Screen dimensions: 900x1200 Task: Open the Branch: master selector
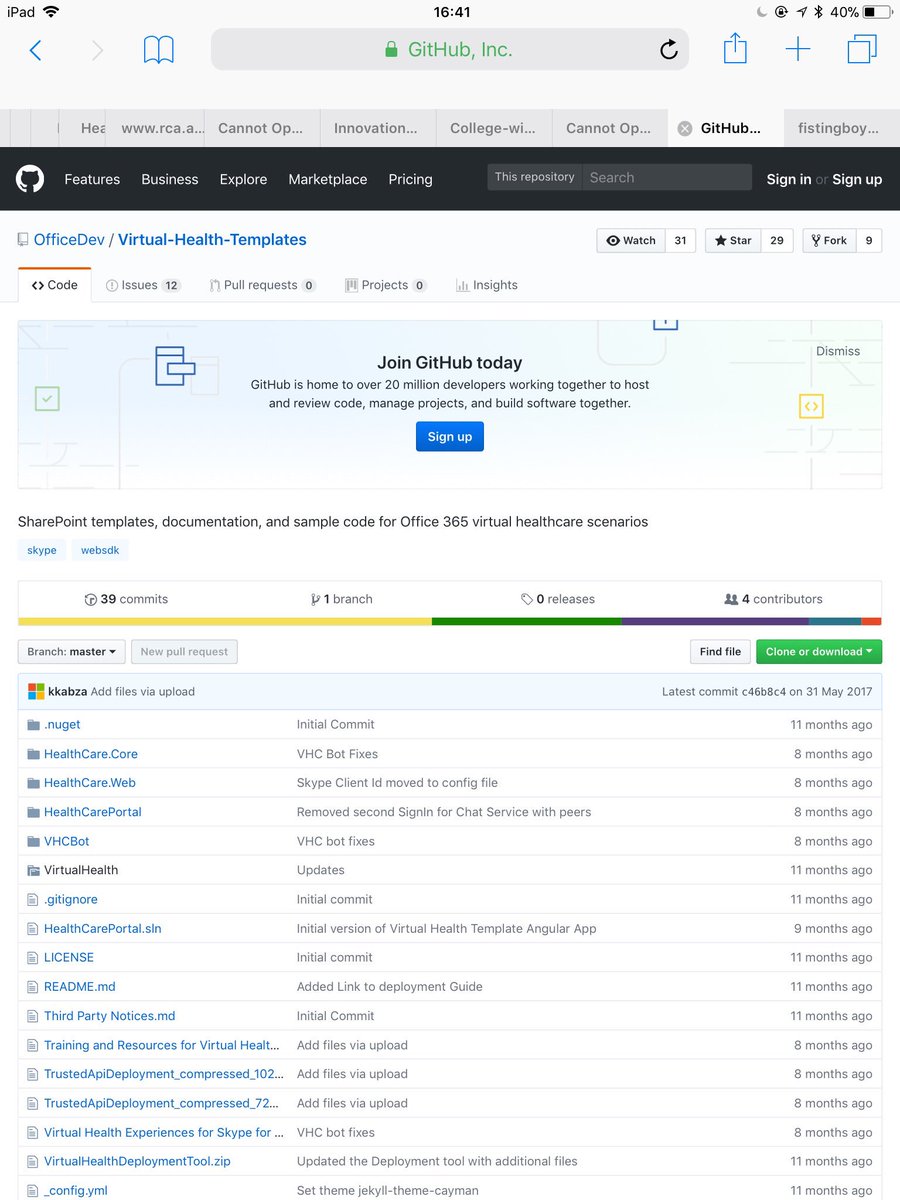70,651
